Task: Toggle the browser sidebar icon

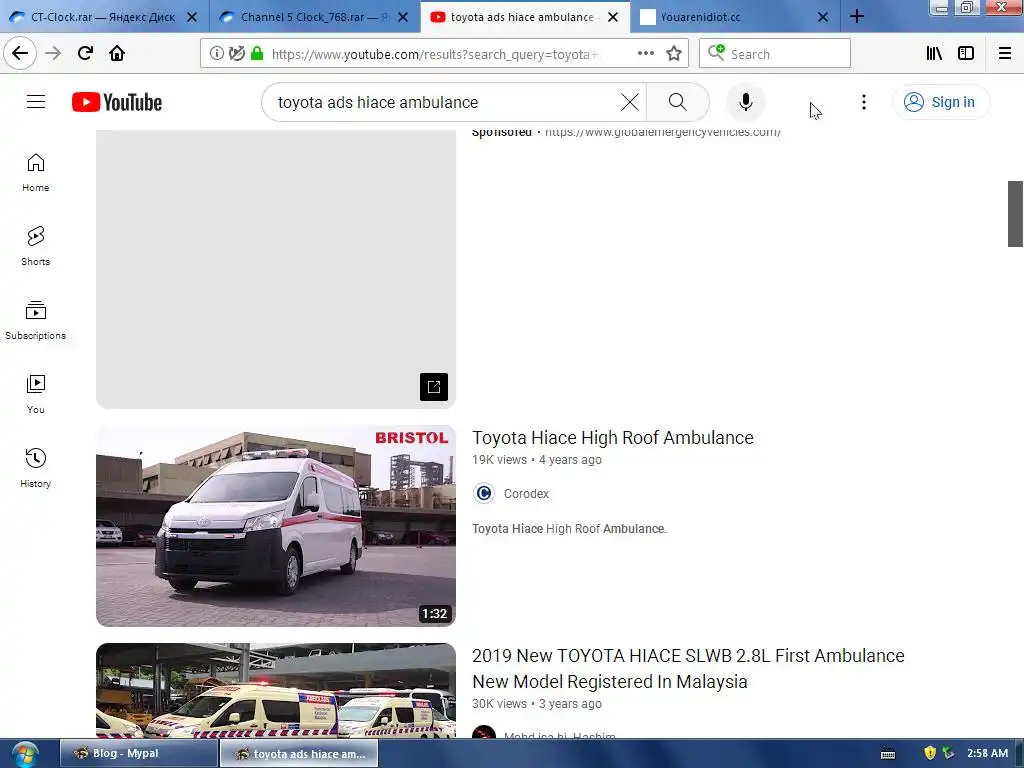Action: [966, 54]
